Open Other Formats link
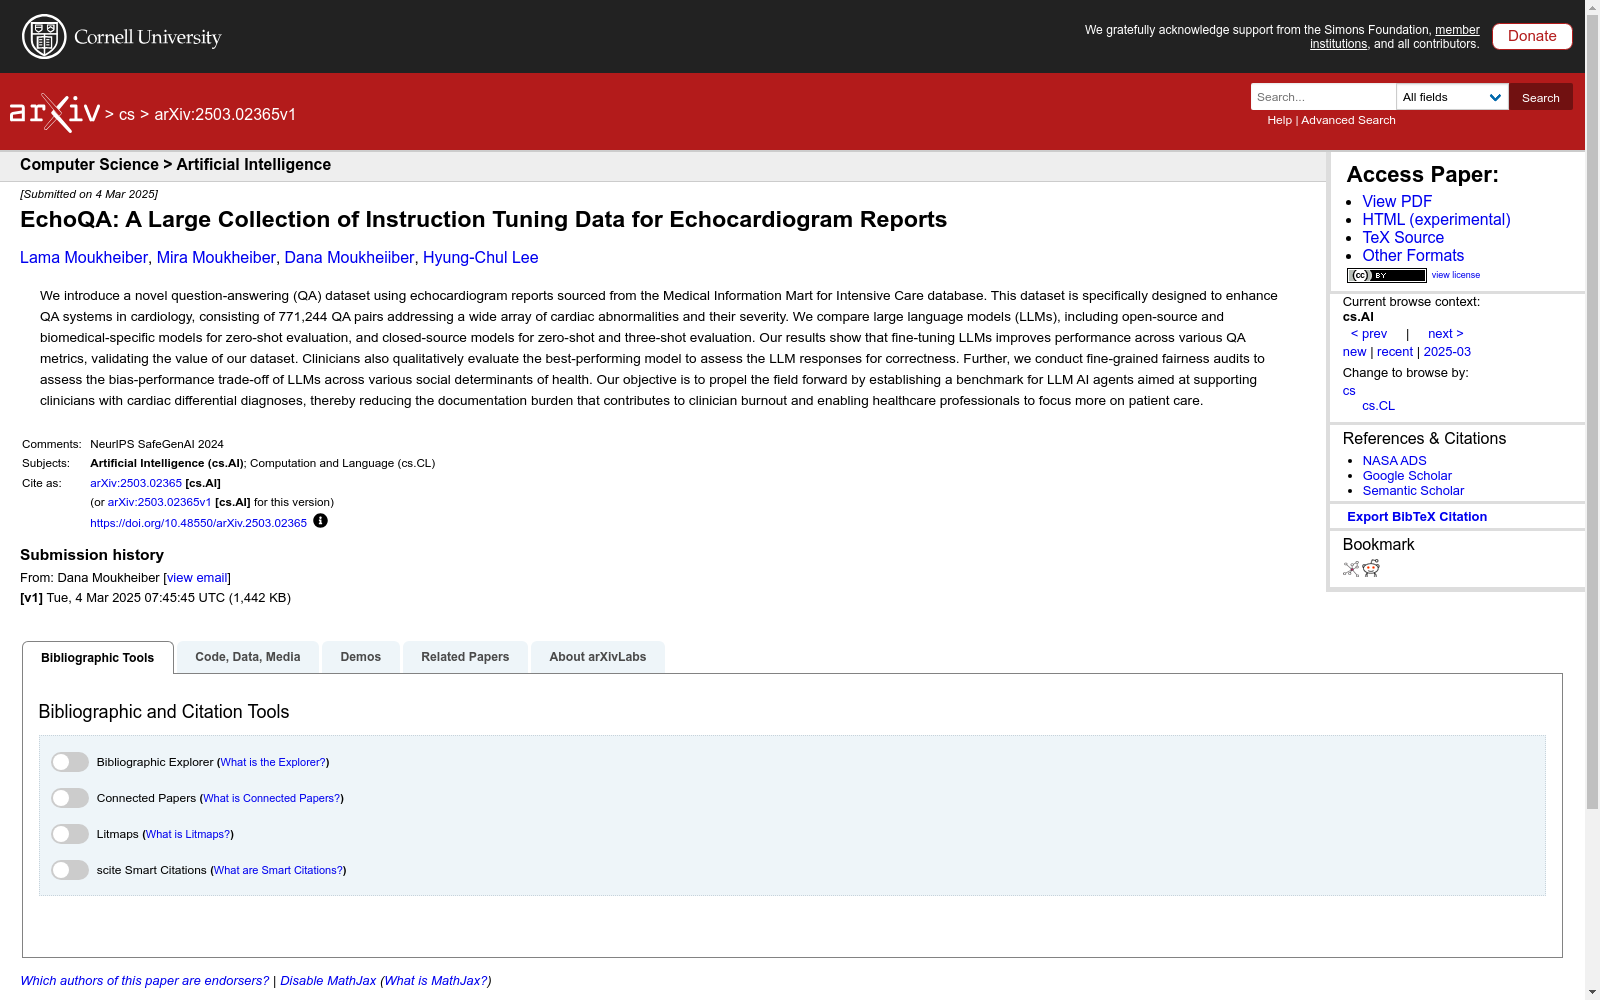This screenshot has height=1000, width=1600. (x=1413, y=256)
